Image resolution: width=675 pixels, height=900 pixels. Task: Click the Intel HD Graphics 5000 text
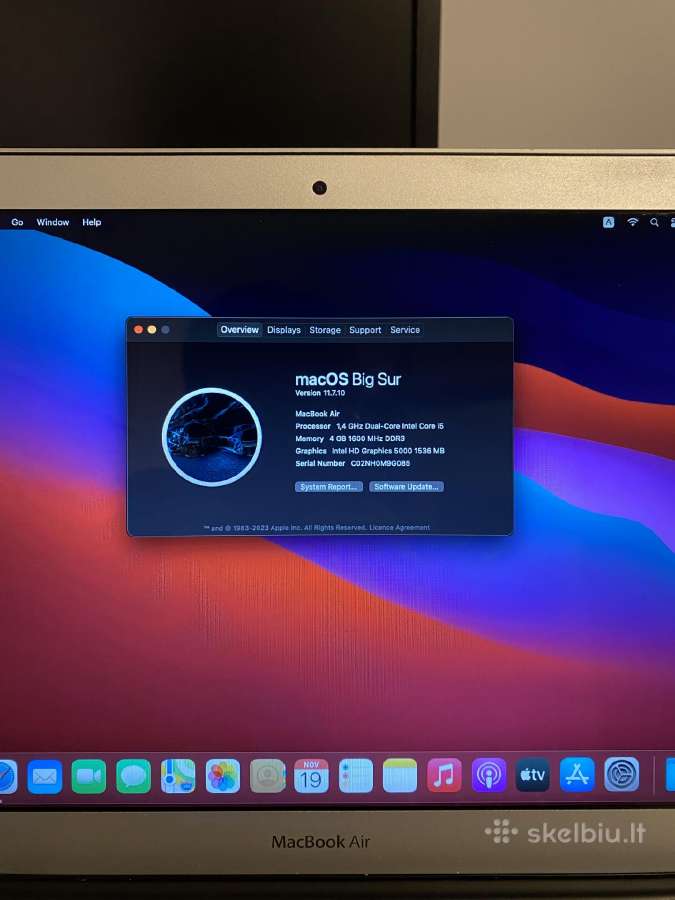click(388, 451)
